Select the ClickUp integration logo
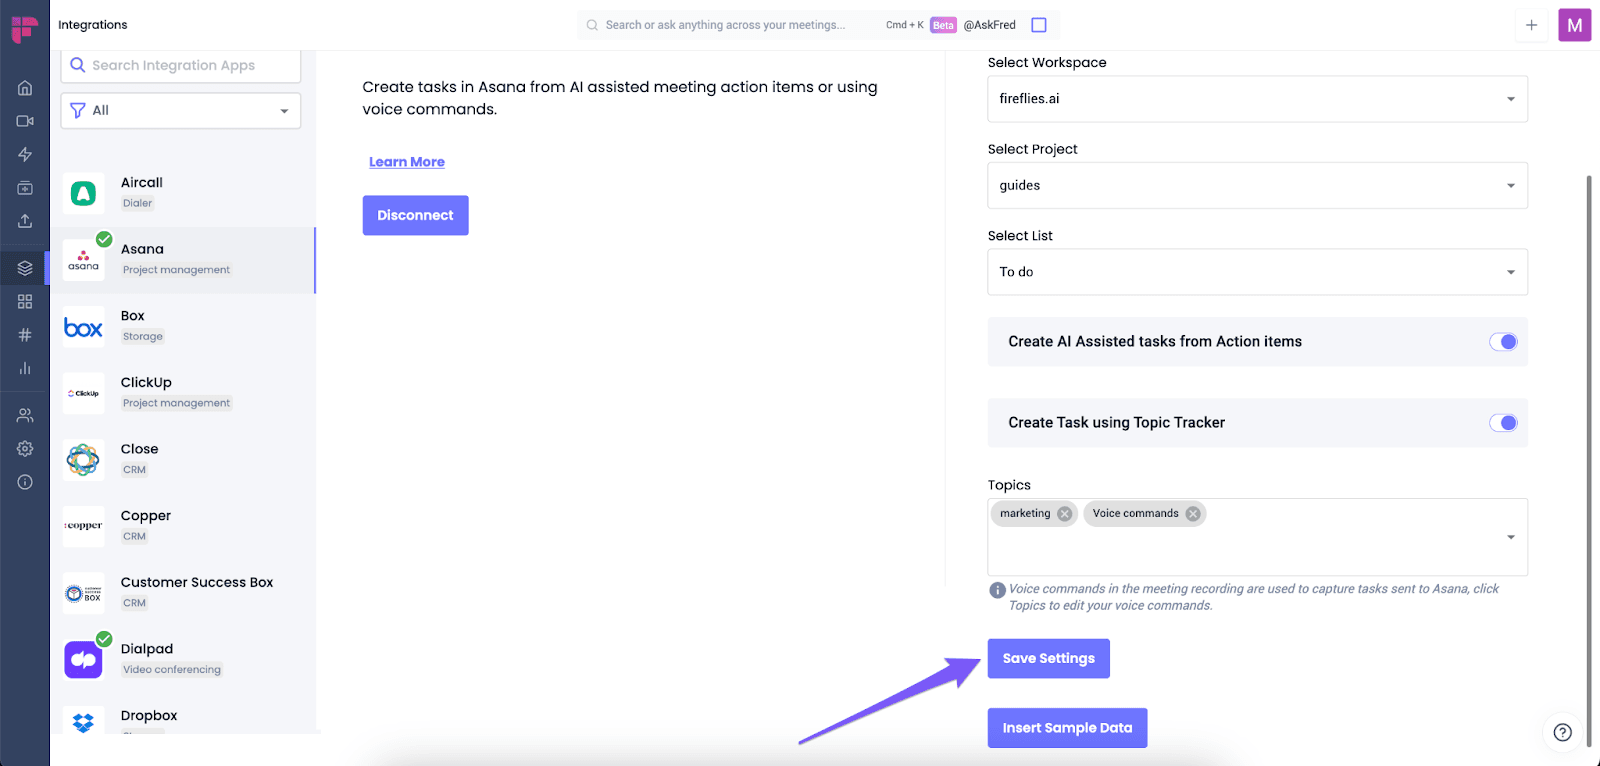This screenshot has height=766, width=1600. click(84, 393)
